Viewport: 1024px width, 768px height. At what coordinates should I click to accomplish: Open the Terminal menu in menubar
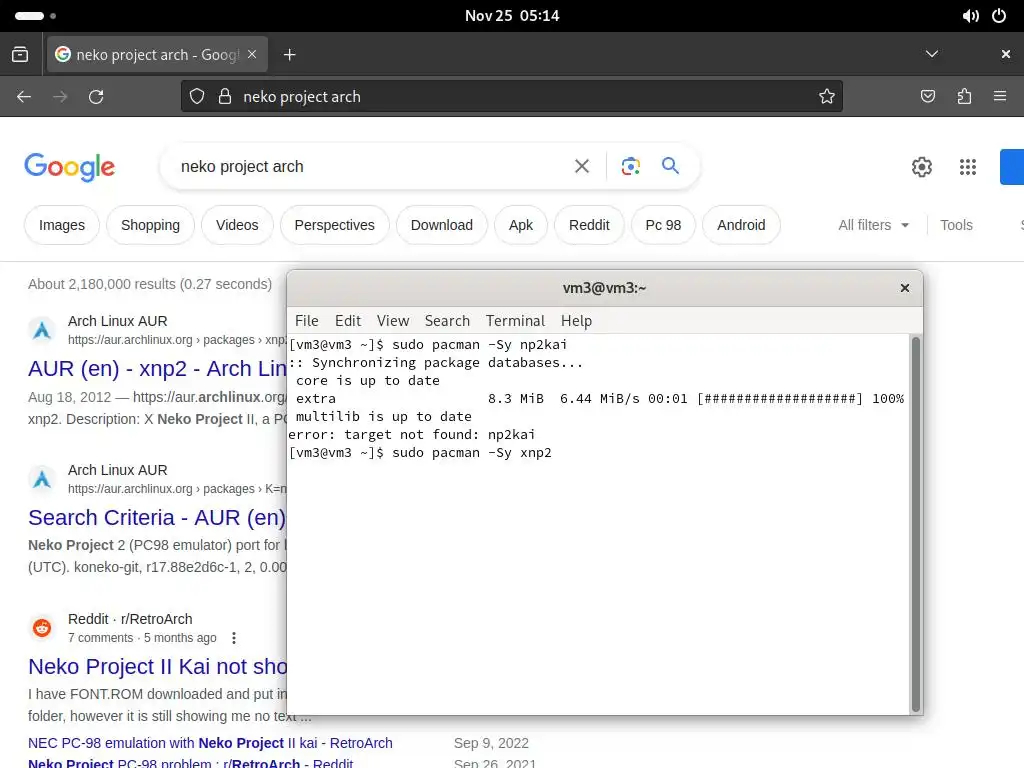pyautogui.click(x=515, y=321)
